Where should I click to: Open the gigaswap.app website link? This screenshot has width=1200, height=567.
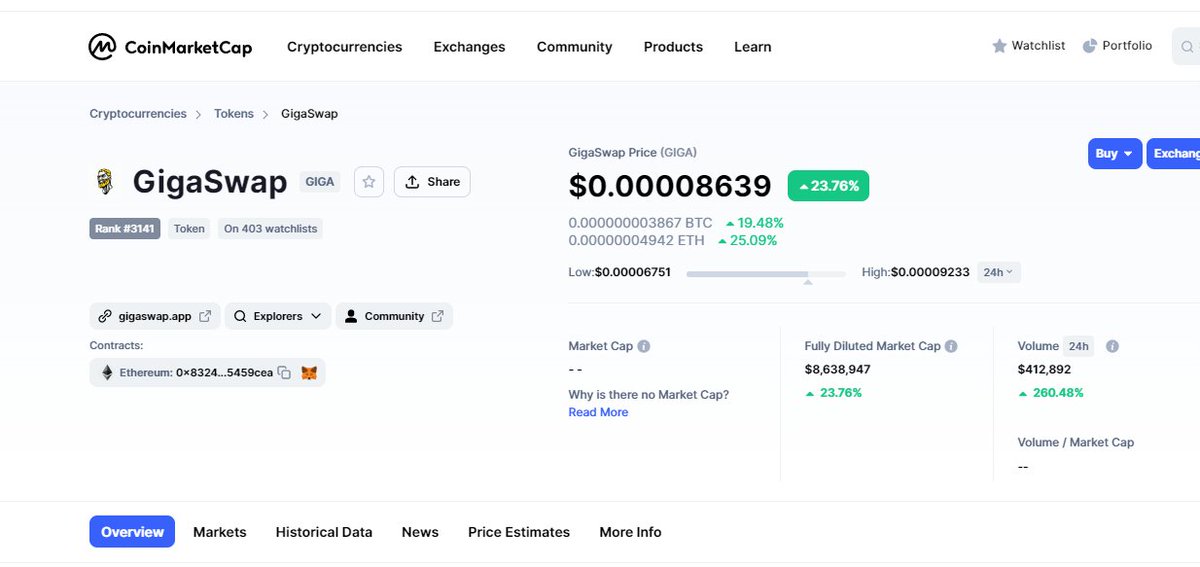click(155, 316)
